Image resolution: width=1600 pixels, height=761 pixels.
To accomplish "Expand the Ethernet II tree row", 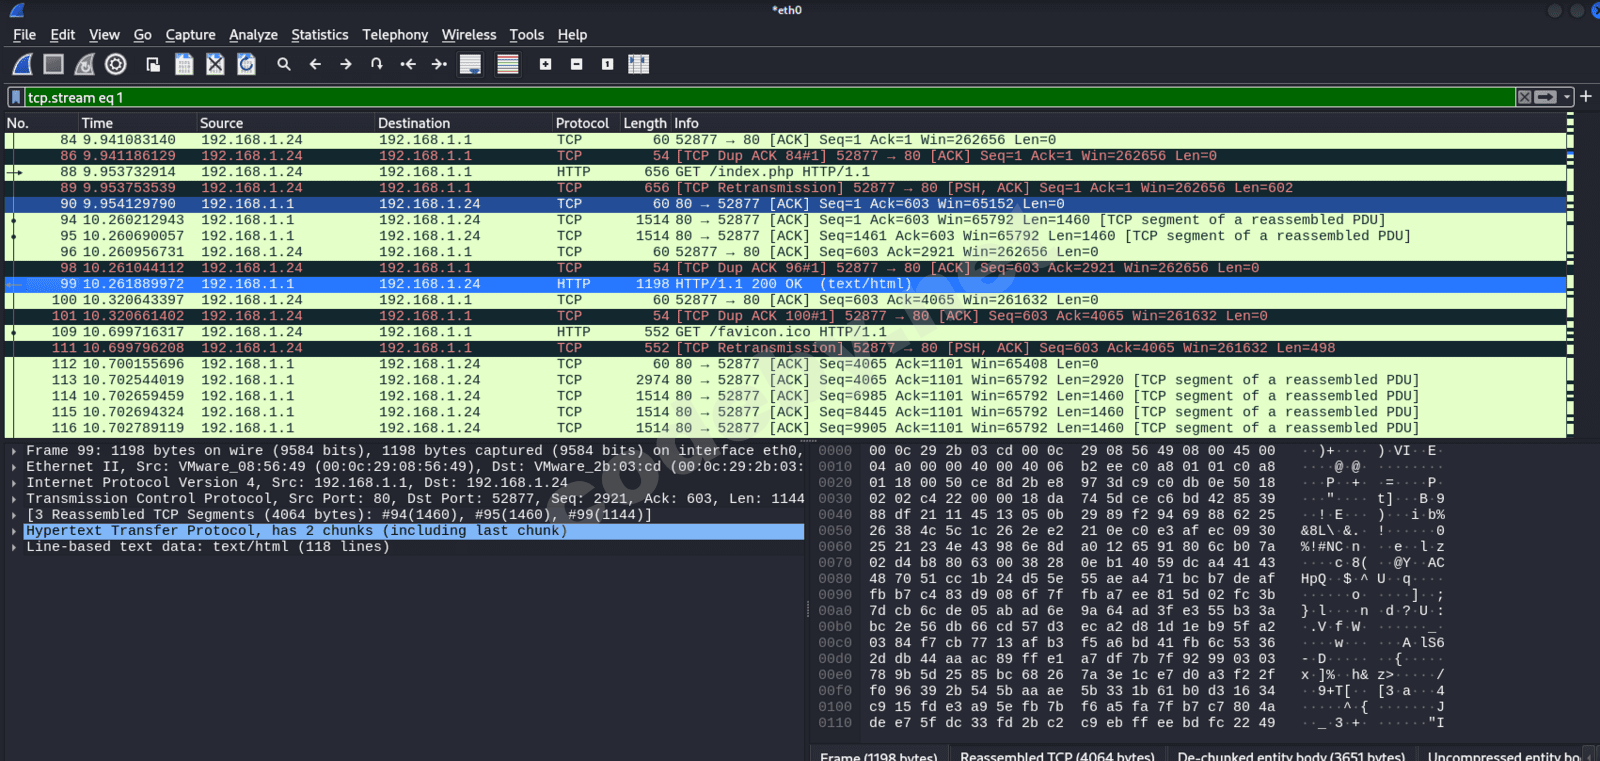I will coord(14,467).
